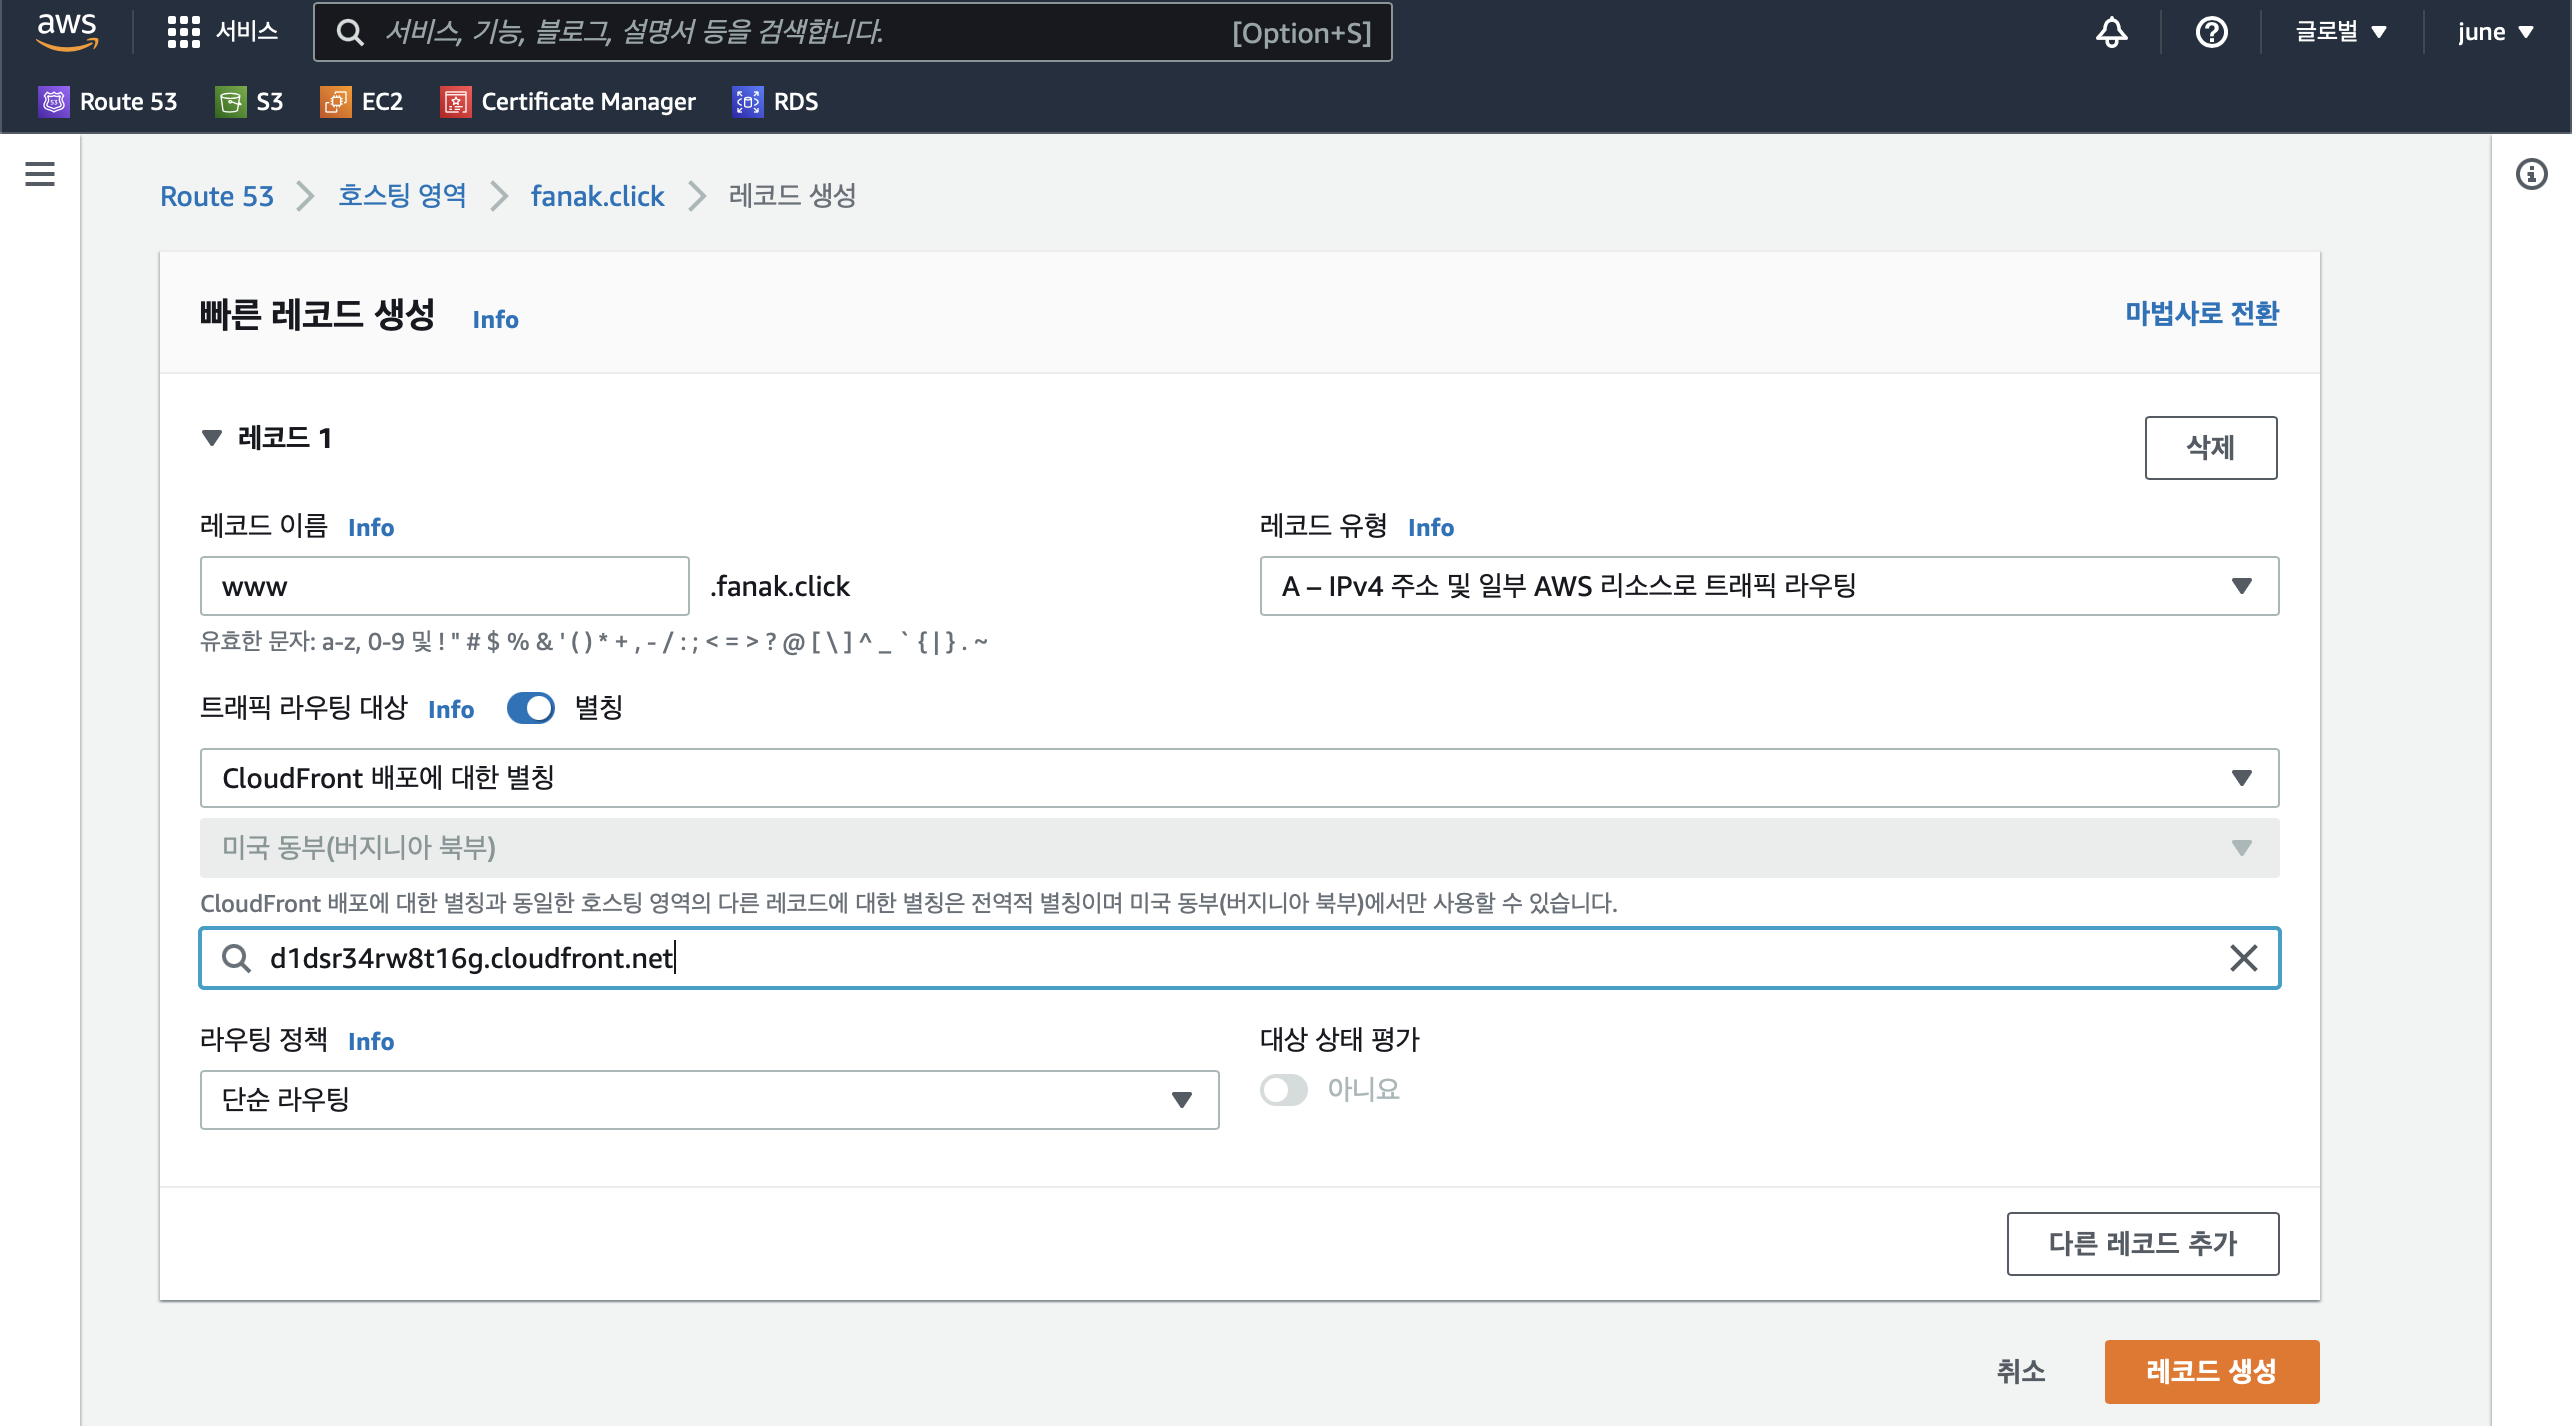
Task: Focus the record name field containing www
Action: (445, 586)
